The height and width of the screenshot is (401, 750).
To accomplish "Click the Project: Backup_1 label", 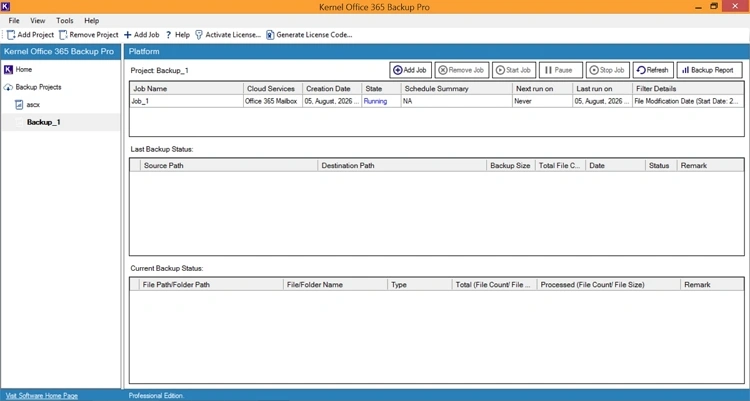I will coord(159,70).
